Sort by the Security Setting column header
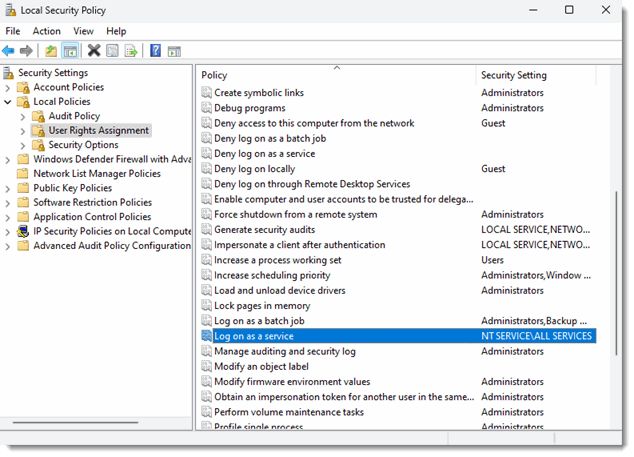This screenshot has width=634, height=457. (x=536, y=75)
